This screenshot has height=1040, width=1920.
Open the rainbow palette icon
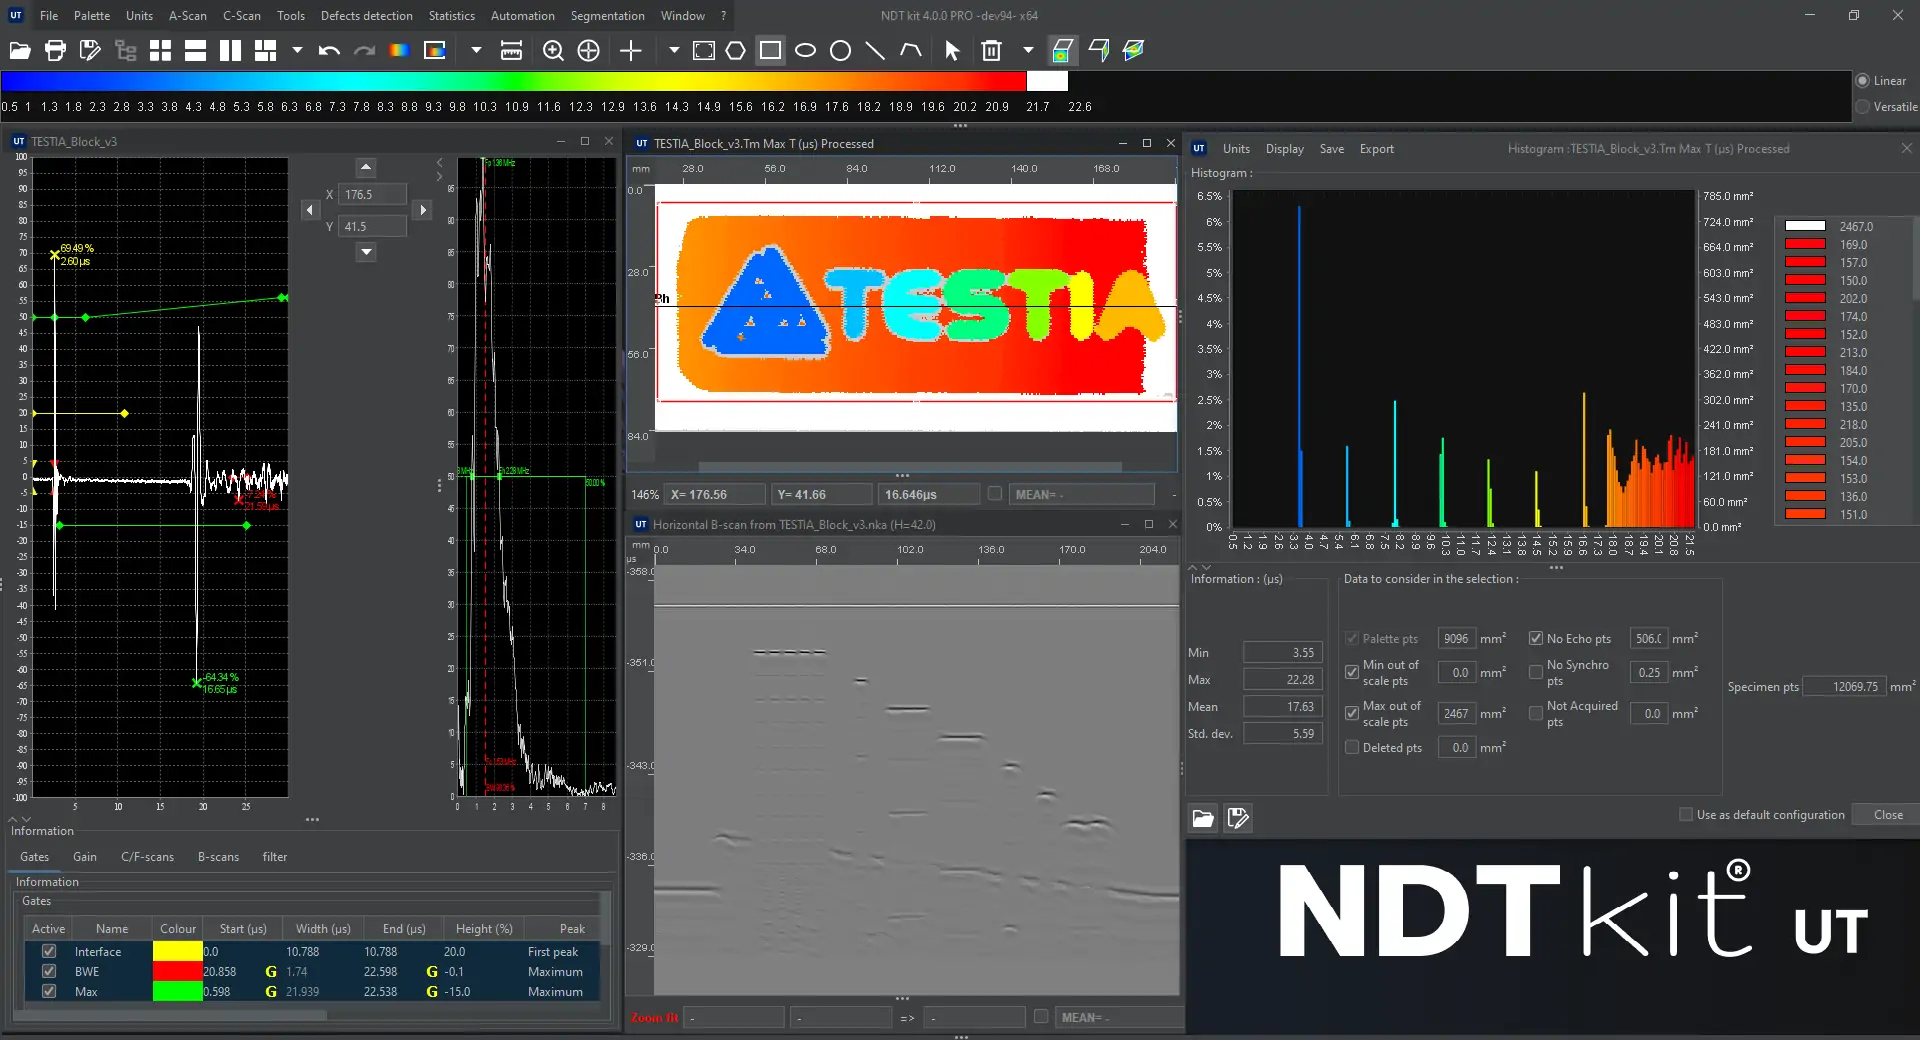coord(399,50)
